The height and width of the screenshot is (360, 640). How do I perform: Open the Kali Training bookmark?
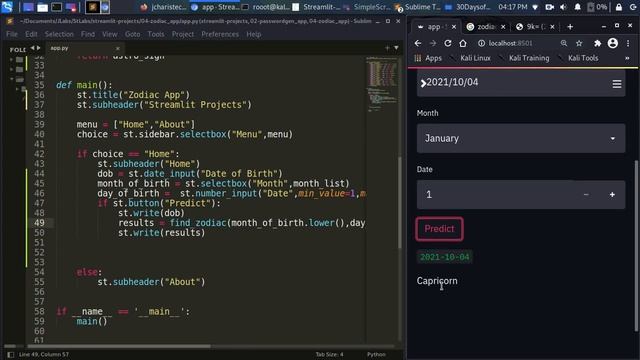[524, 58]
